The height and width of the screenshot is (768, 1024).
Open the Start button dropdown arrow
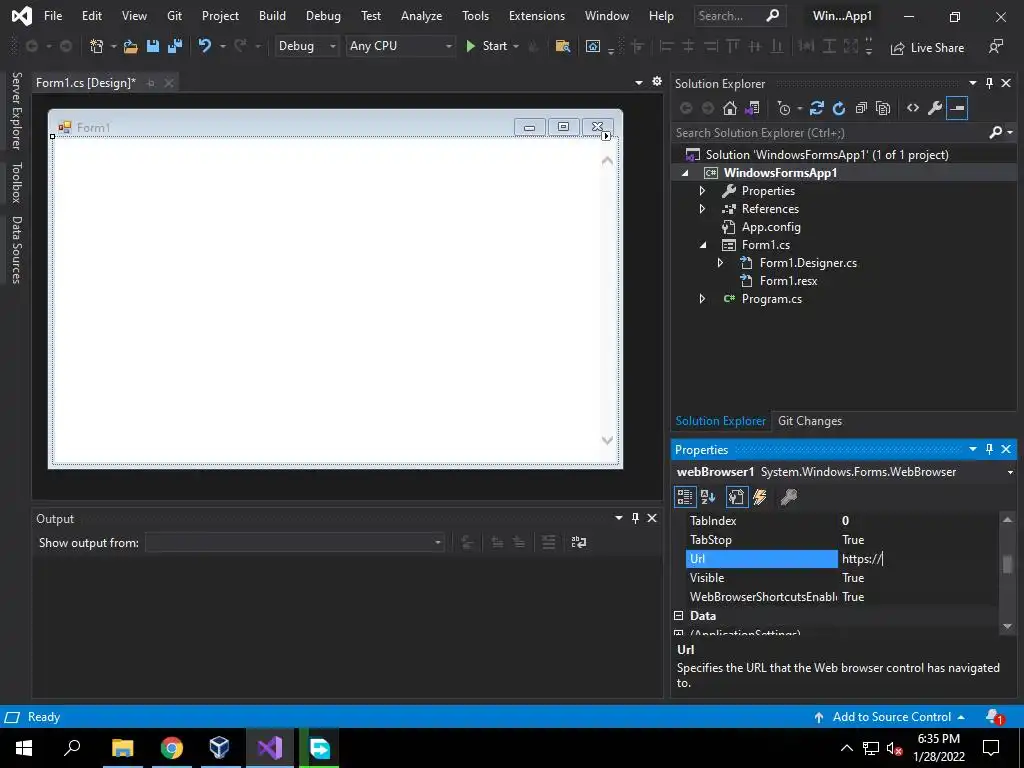tap(516, 46)
